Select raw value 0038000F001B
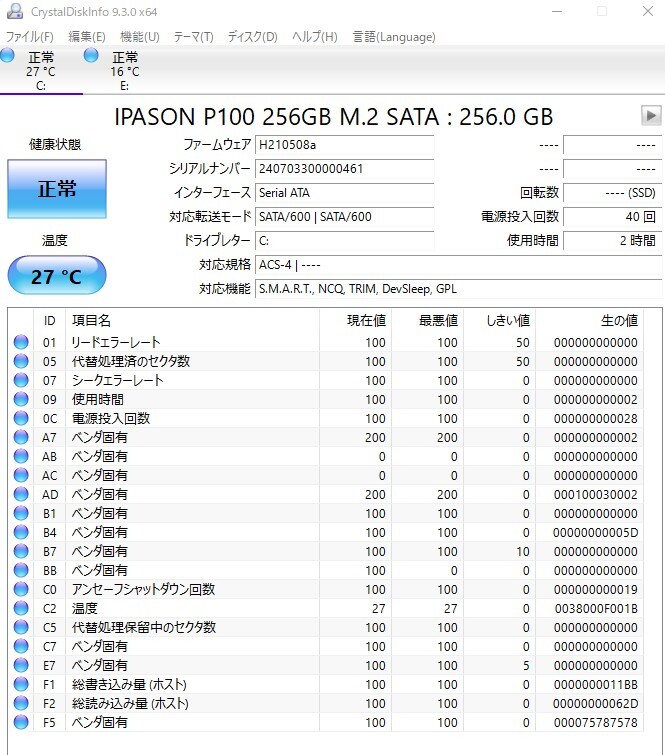Screen dimensions: 665x755 coord(596,609)
